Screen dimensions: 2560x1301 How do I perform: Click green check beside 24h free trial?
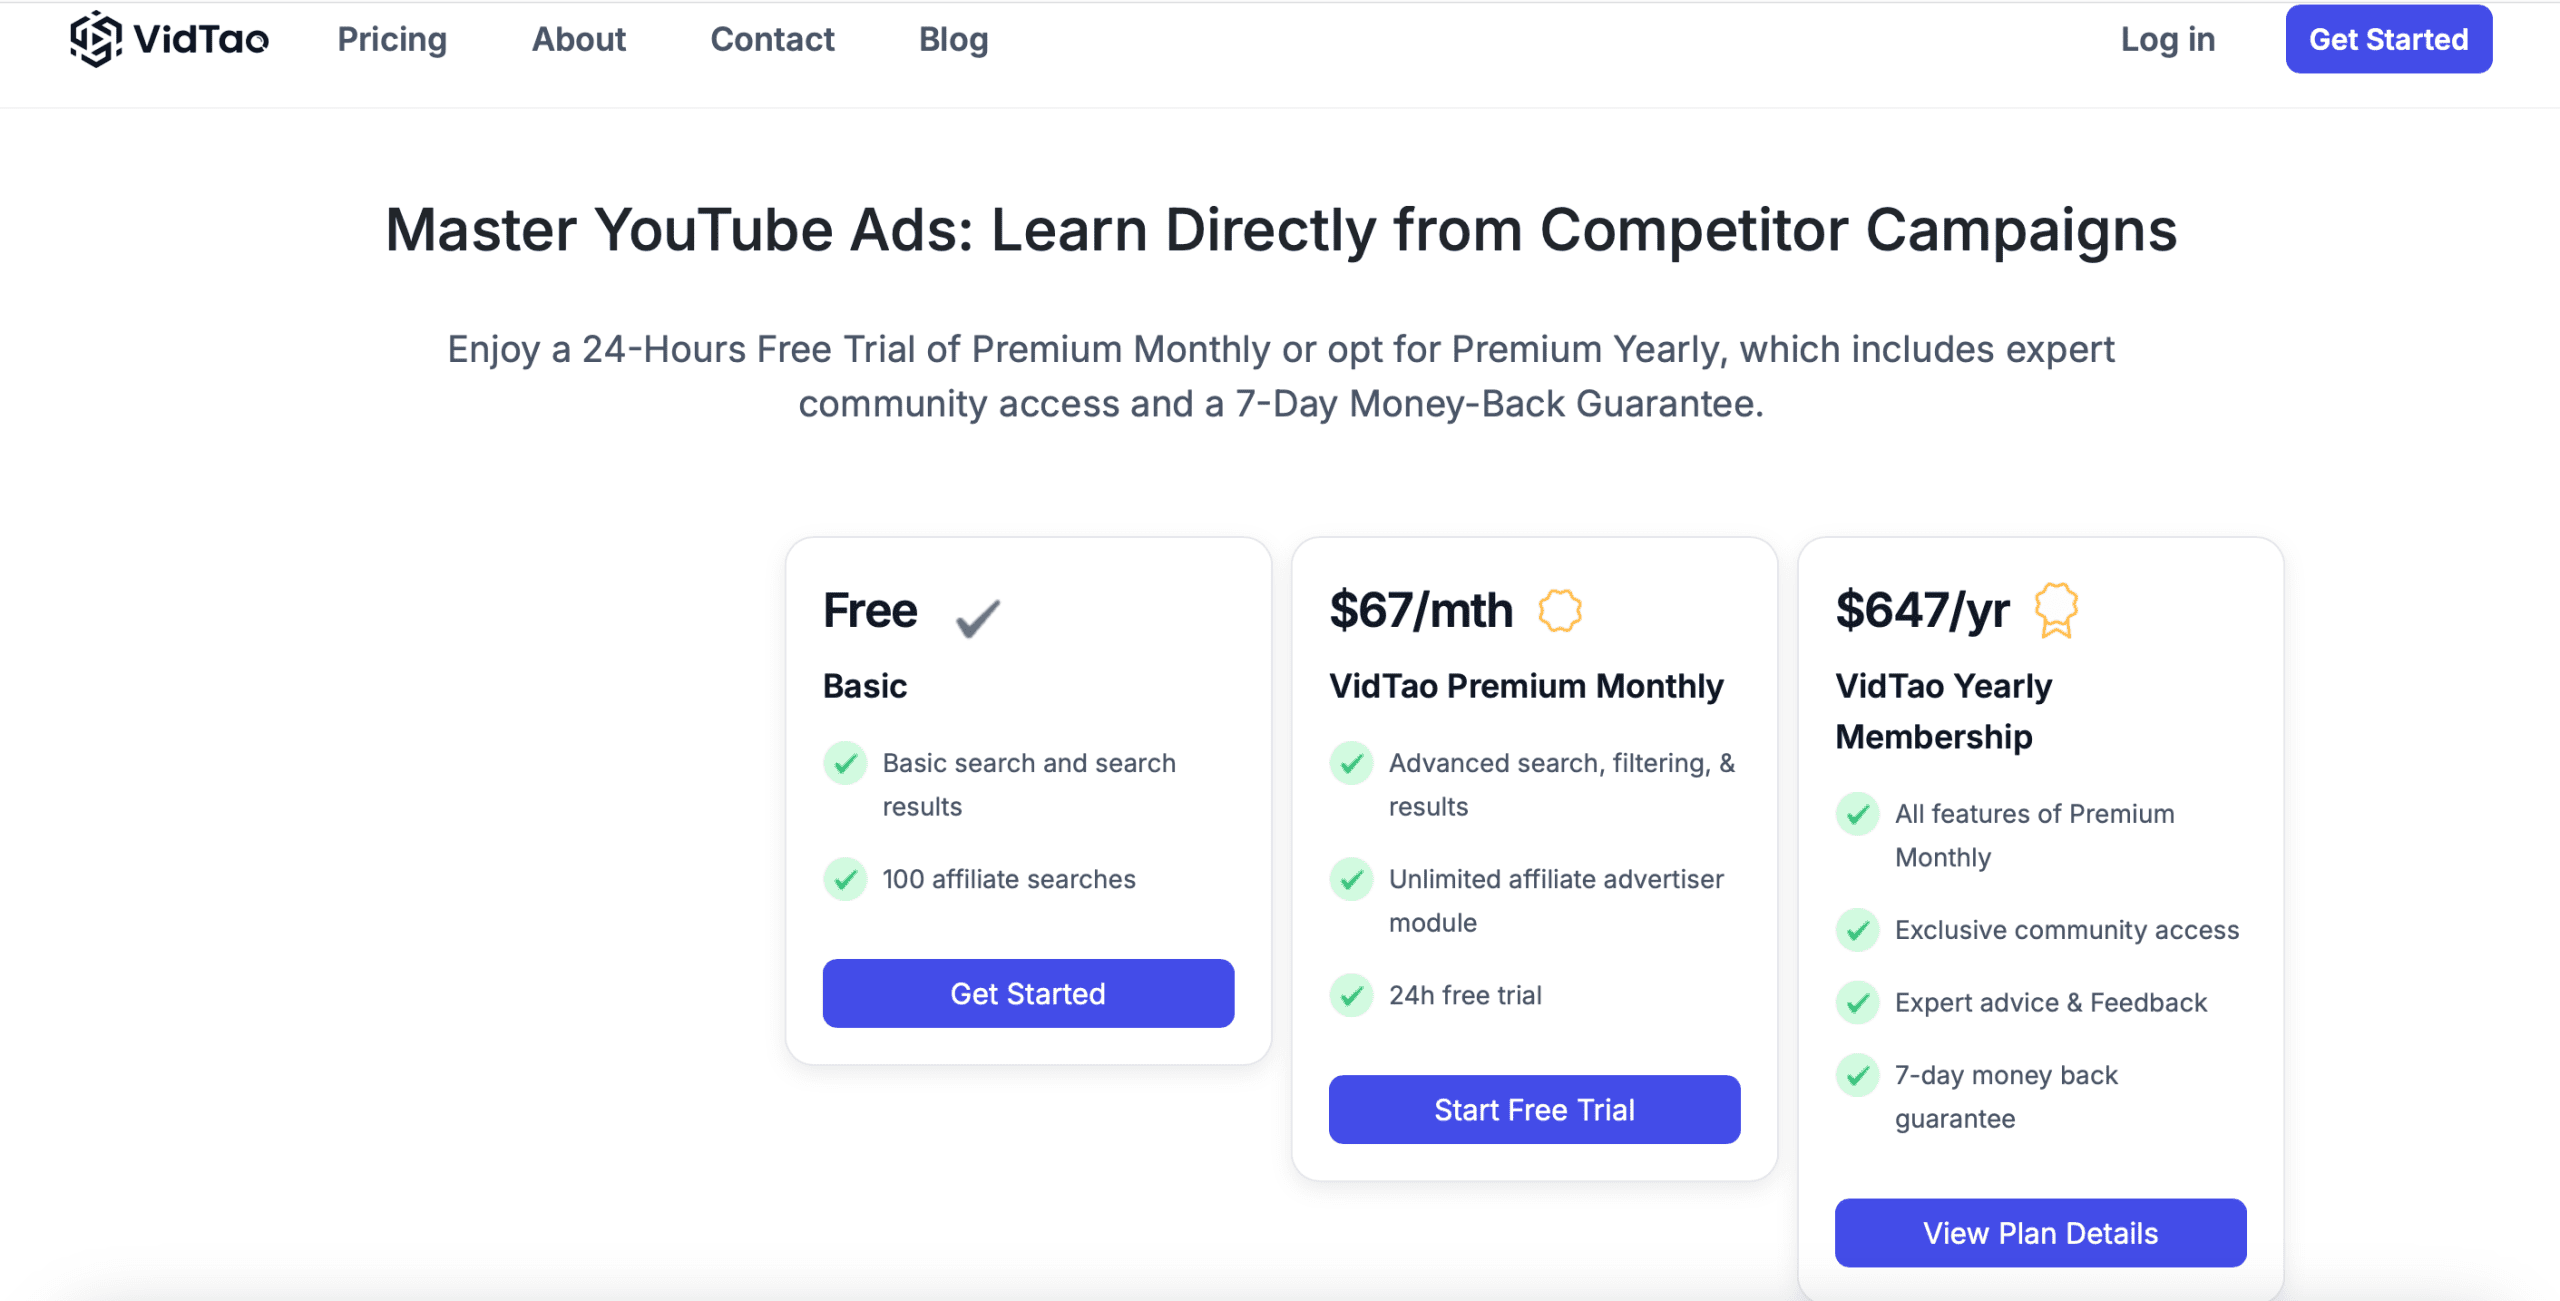pyautogui.click(x=1351, y=996)
